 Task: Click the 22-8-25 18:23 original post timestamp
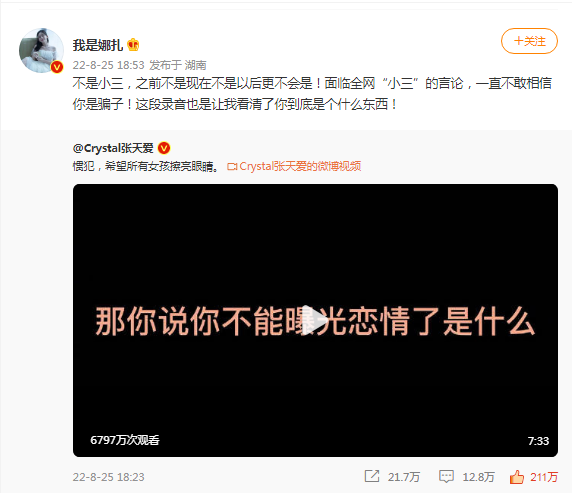[x=108, y=477]
